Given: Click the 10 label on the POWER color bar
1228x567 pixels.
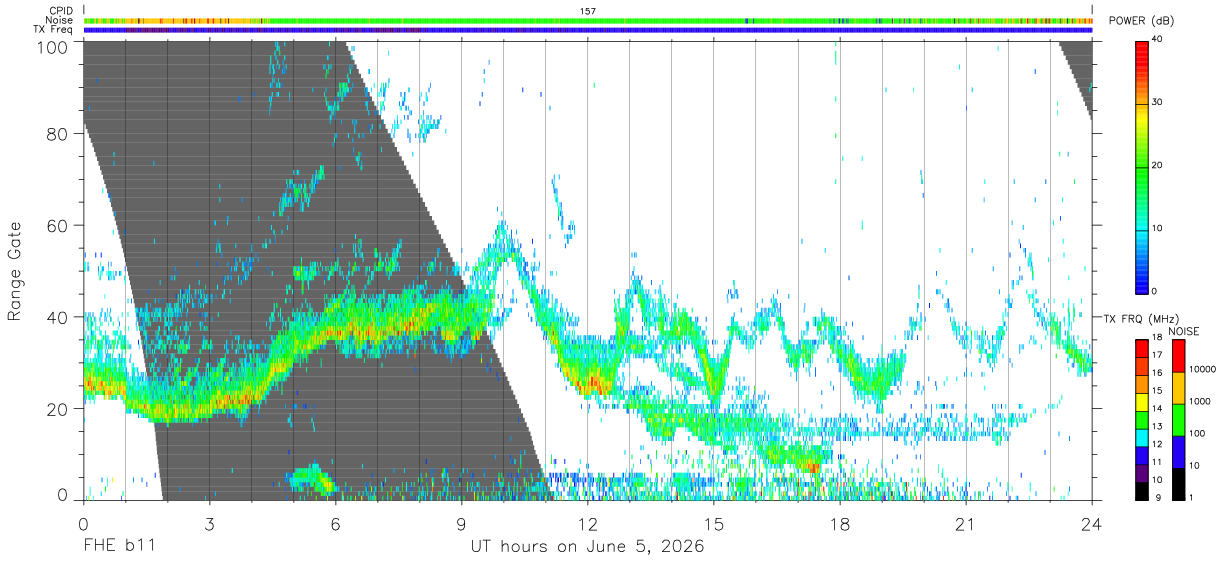Looking at the screenshot, I should coord(1157,228).
